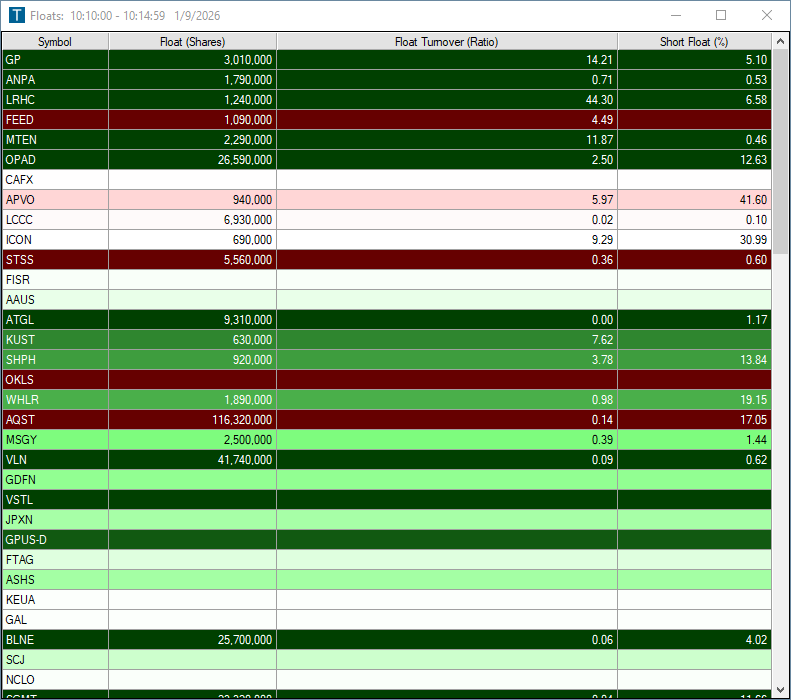Screen dimensions: 791x700
Task: Maximize the Floats window
Action: (721, 16)
